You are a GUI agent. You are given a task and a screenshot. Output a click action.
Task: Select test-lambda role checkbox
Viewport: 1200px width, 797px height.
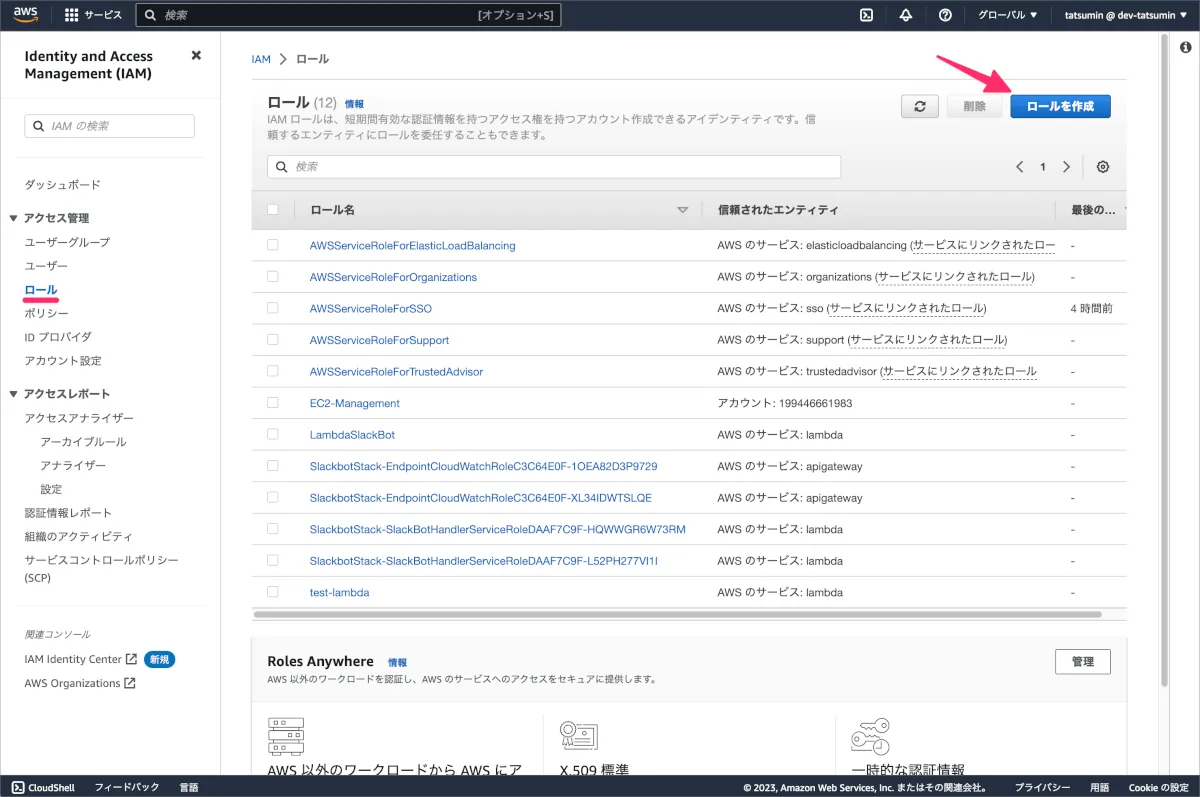tap(273, 592)
